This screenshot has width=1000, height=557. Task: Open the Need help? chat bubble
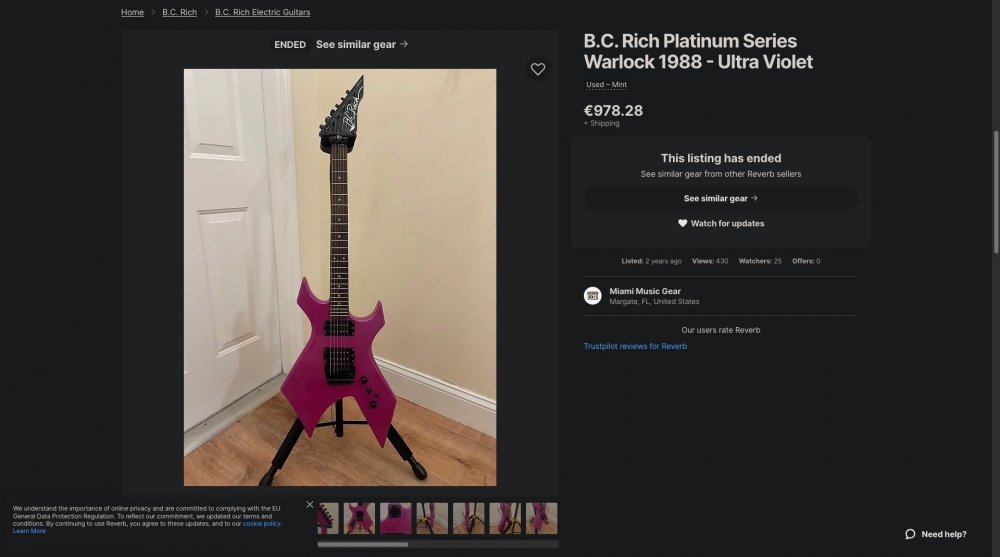(936, 534)
